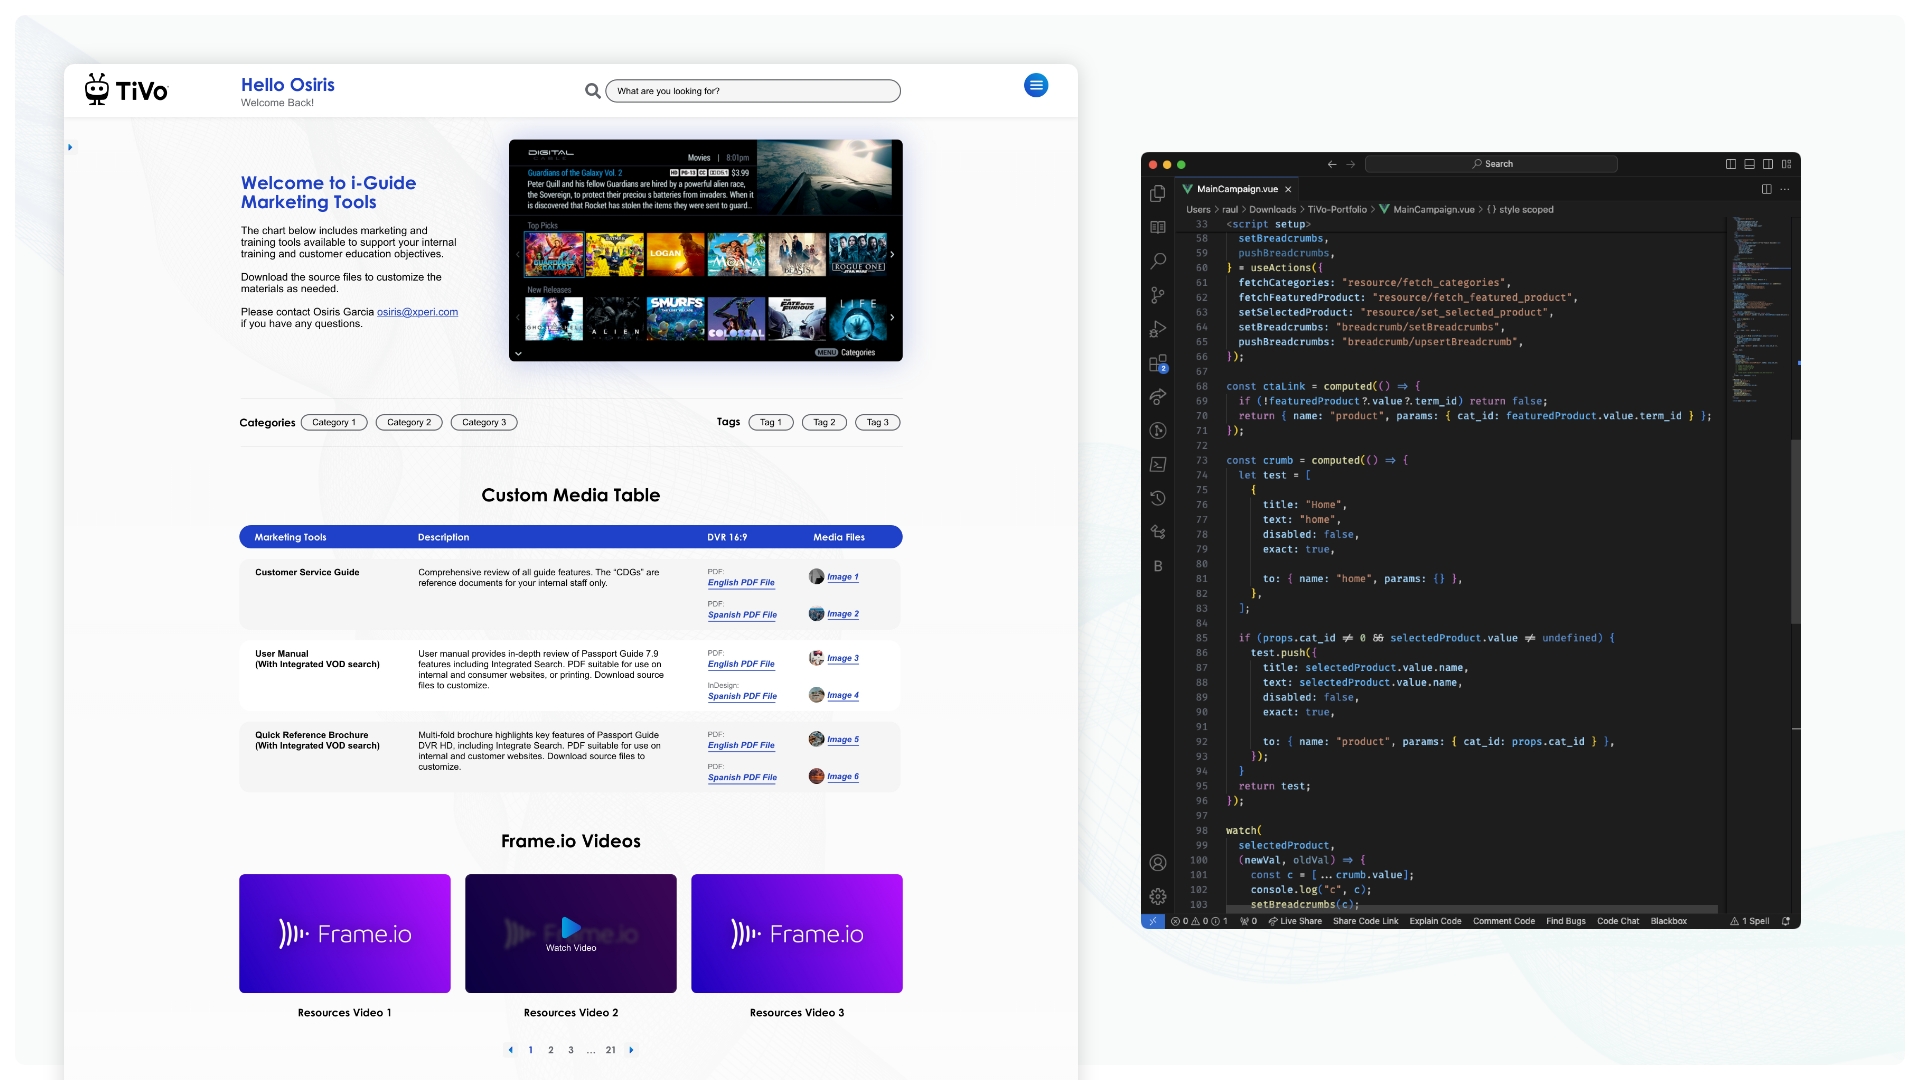Click the notifications bell in status bar
This screenshot has width=1920, height=1080.
click(x=1786, y=921)
